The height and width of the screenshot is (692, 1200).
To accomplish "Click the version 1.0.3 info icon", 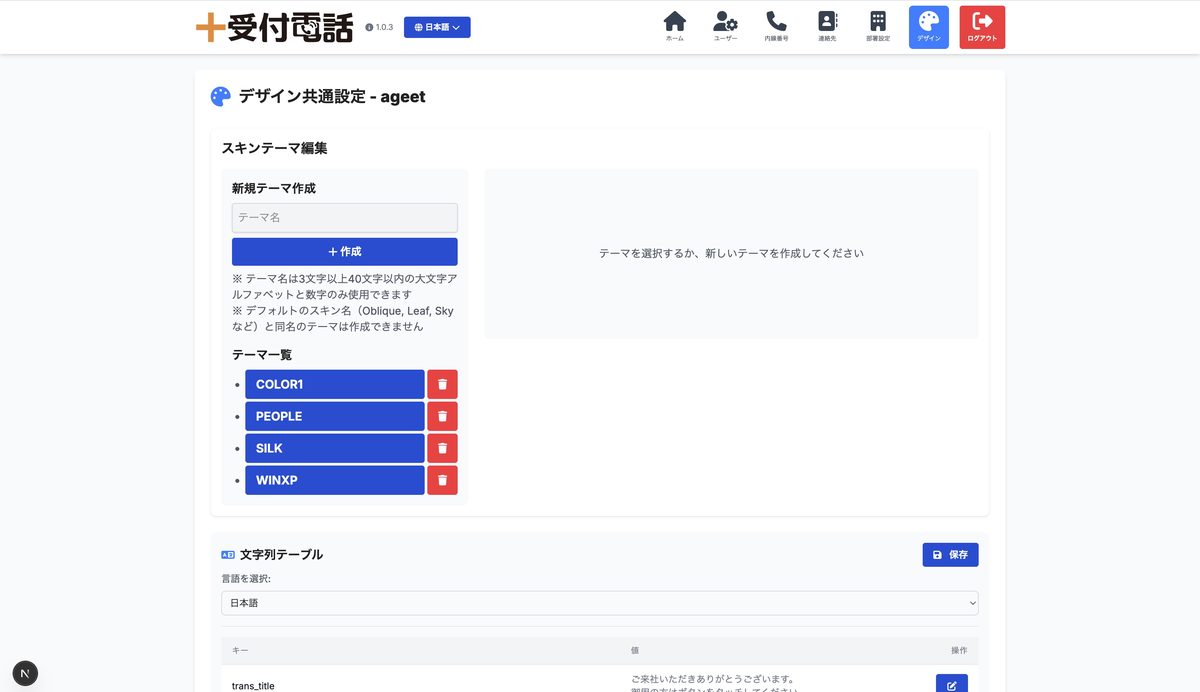I will (x=369, y=28).
